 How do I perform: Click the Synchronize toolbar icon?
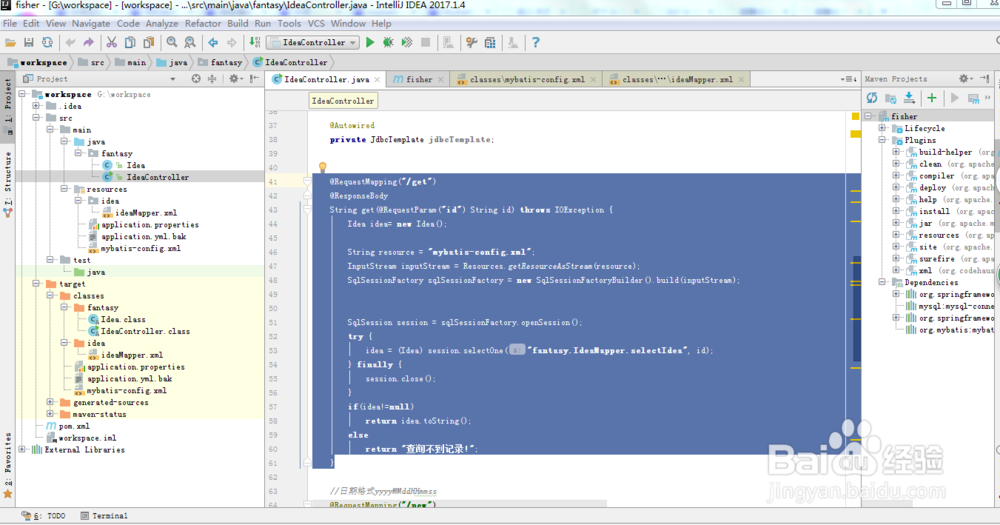(47, 43)
